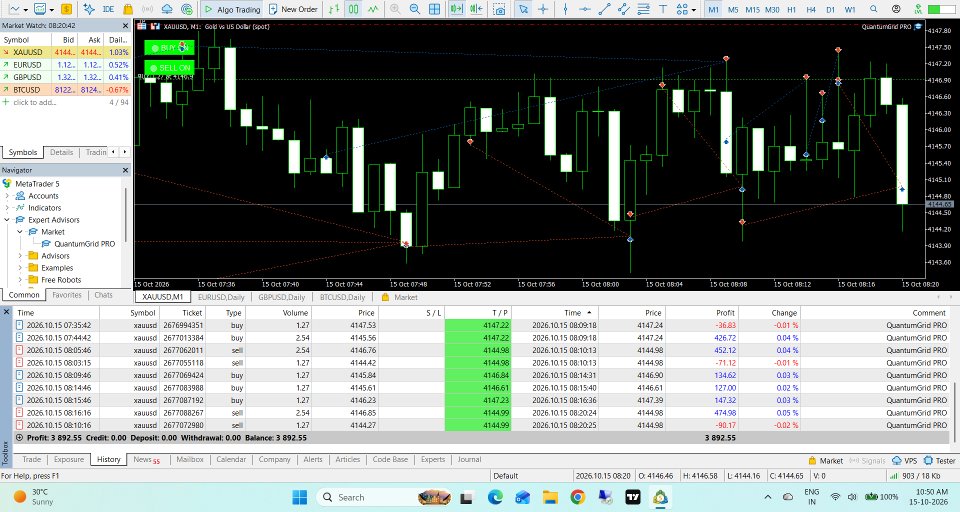Draw a vertical line on chart
Screen dimensions: 960x512
(565, 9)
